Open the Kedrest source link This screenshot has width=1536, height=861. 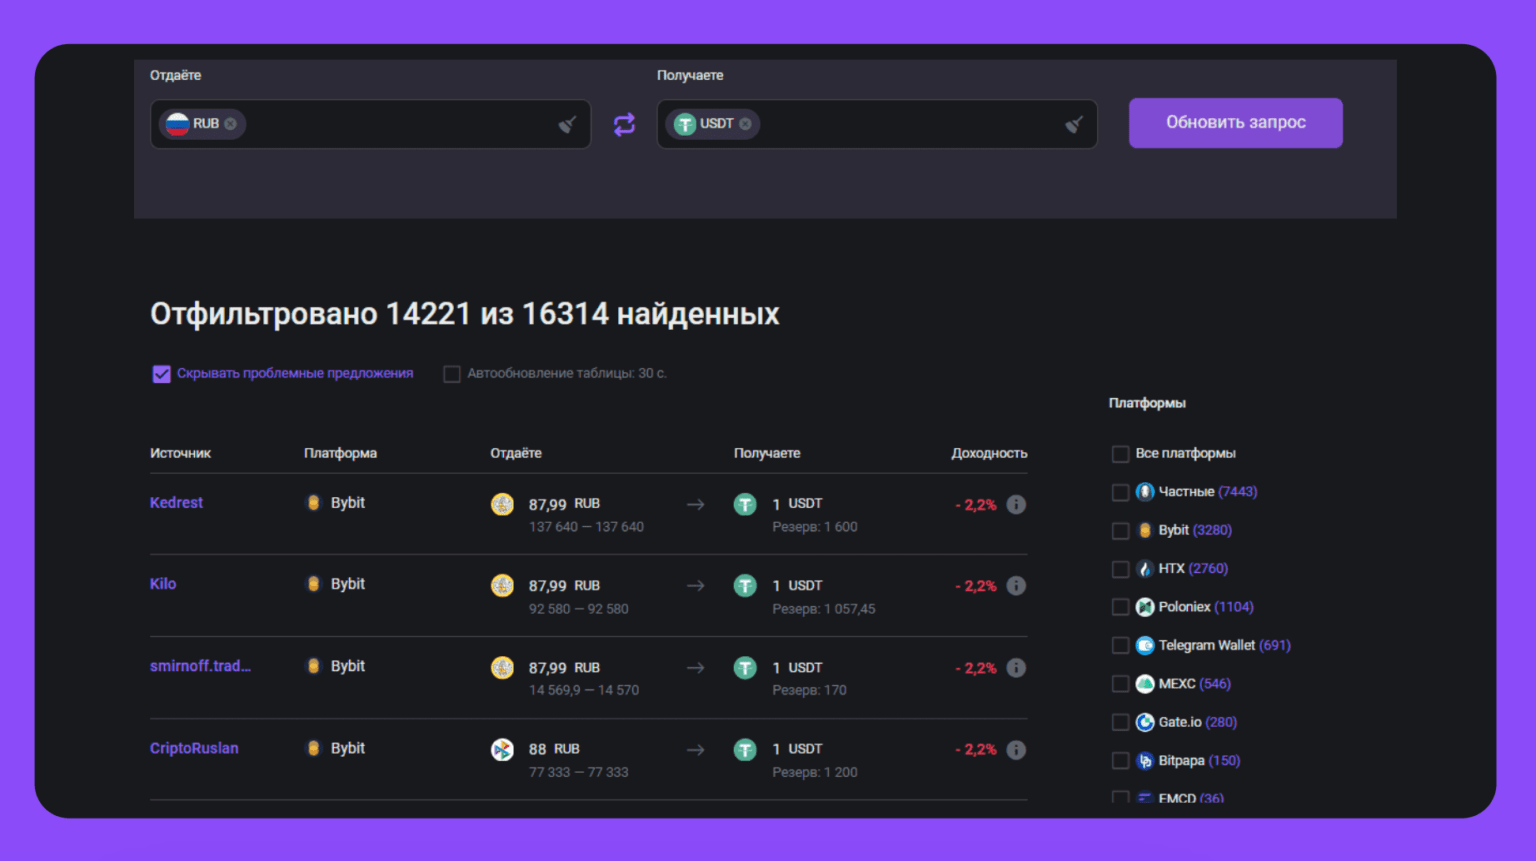click(x=176, y=503)
